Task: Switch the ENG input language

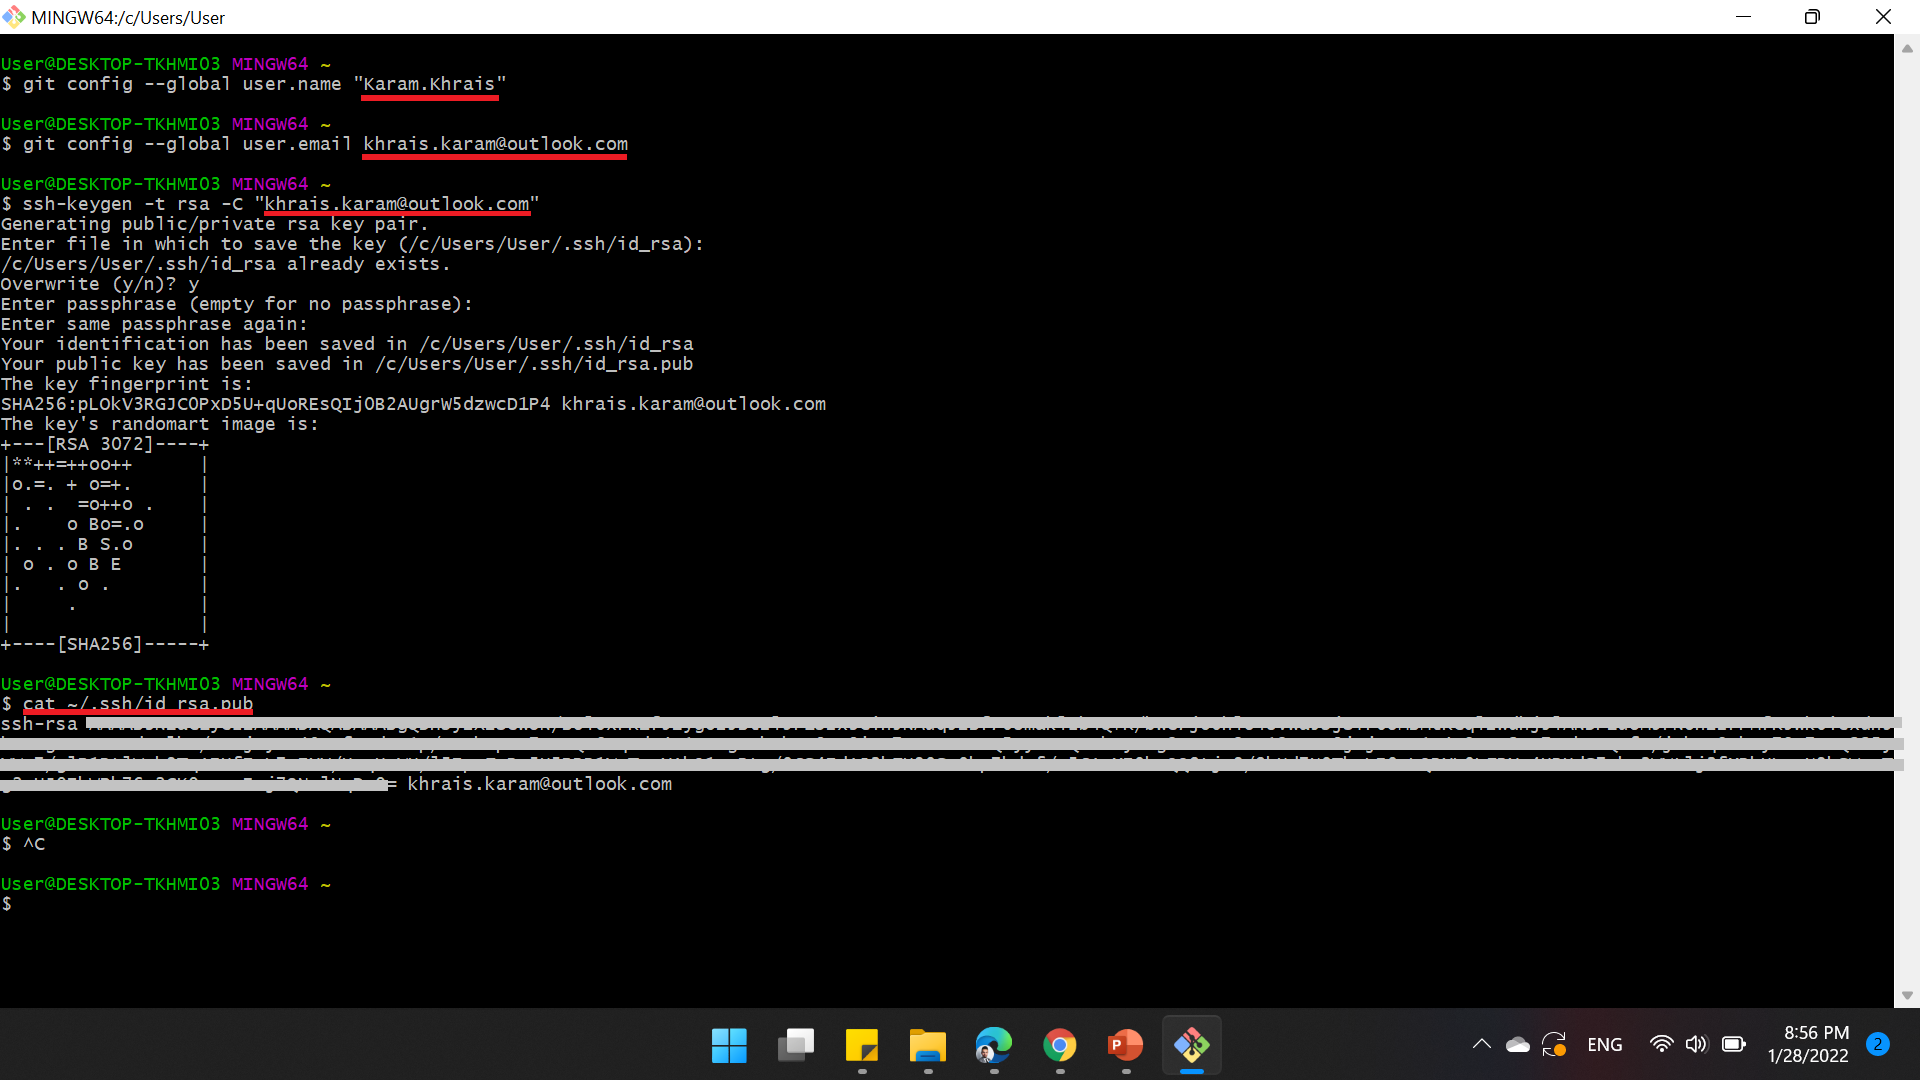Action: (x=1604, y=1044)
